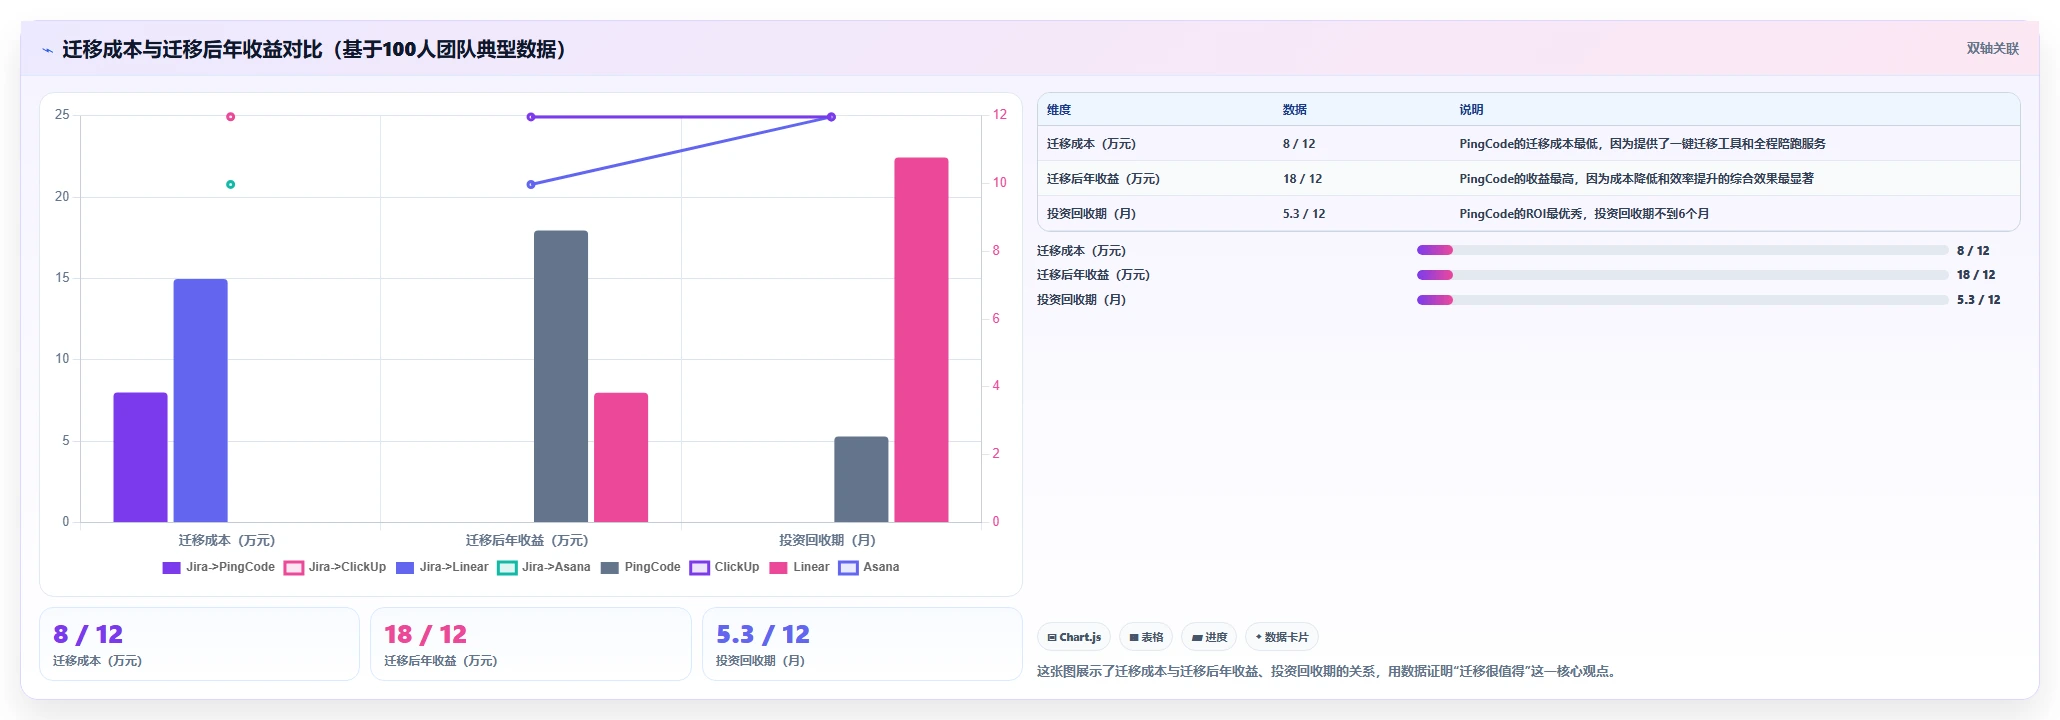
Task: Click the 18 / 12 迁移后年收益 summary card
Action: tap(531, 644)
